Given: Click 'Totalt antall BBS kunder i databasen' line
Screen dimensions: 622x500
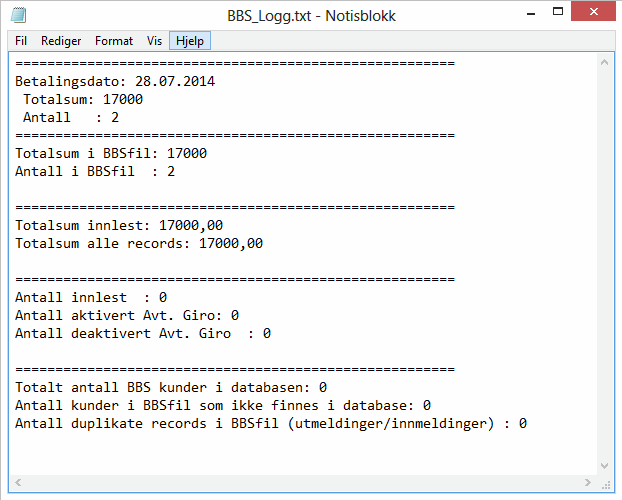Looking at the screenshot, I should tap(171, 387).
